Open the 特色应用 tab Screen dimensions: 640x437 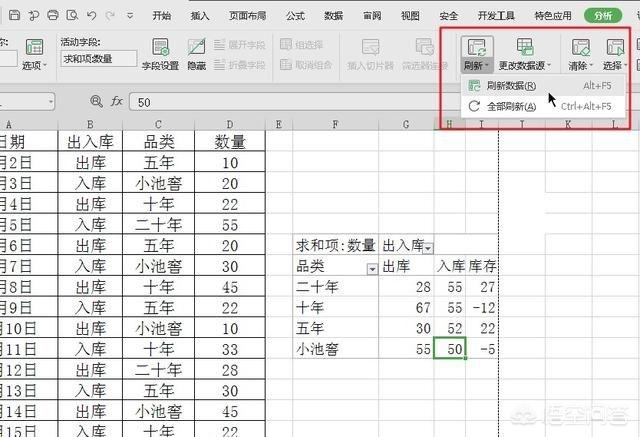click(x=553, y=16)
